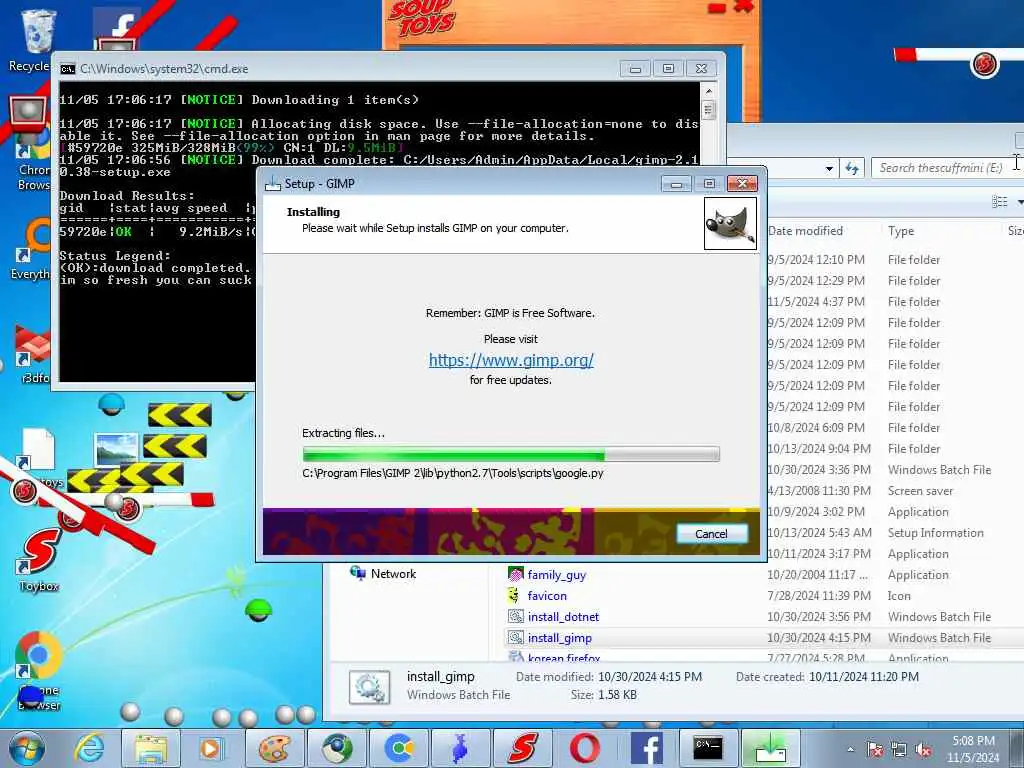Open the network tray icon
The height and width of the screenshot is (768, 1024).
click(899, 750)
